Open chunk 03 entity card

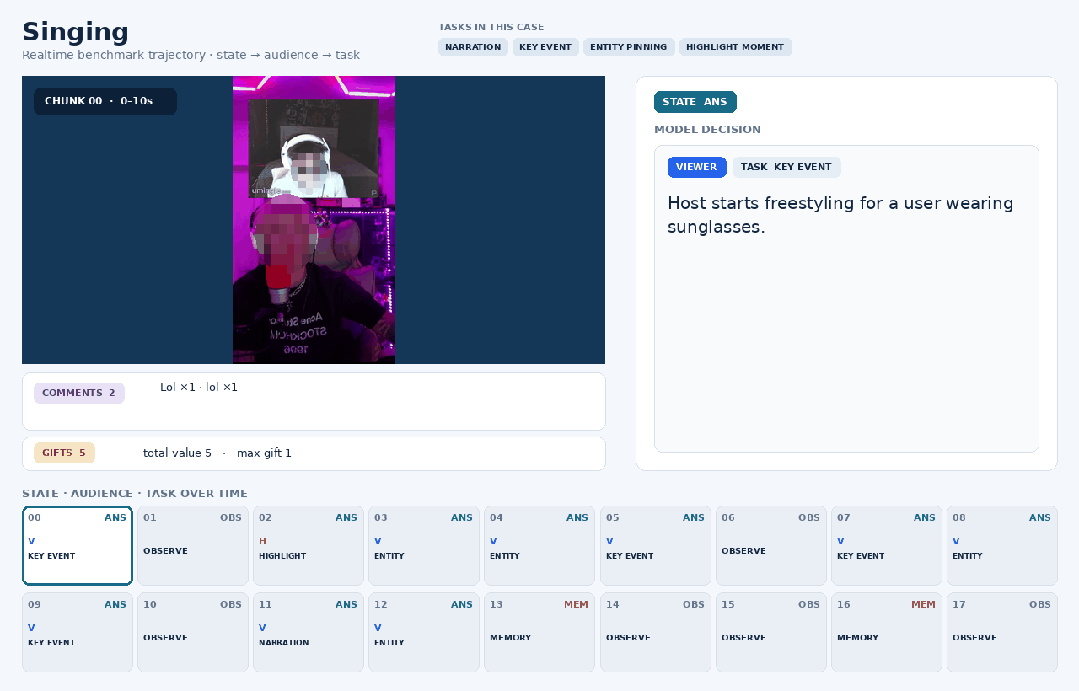[424, 546]
